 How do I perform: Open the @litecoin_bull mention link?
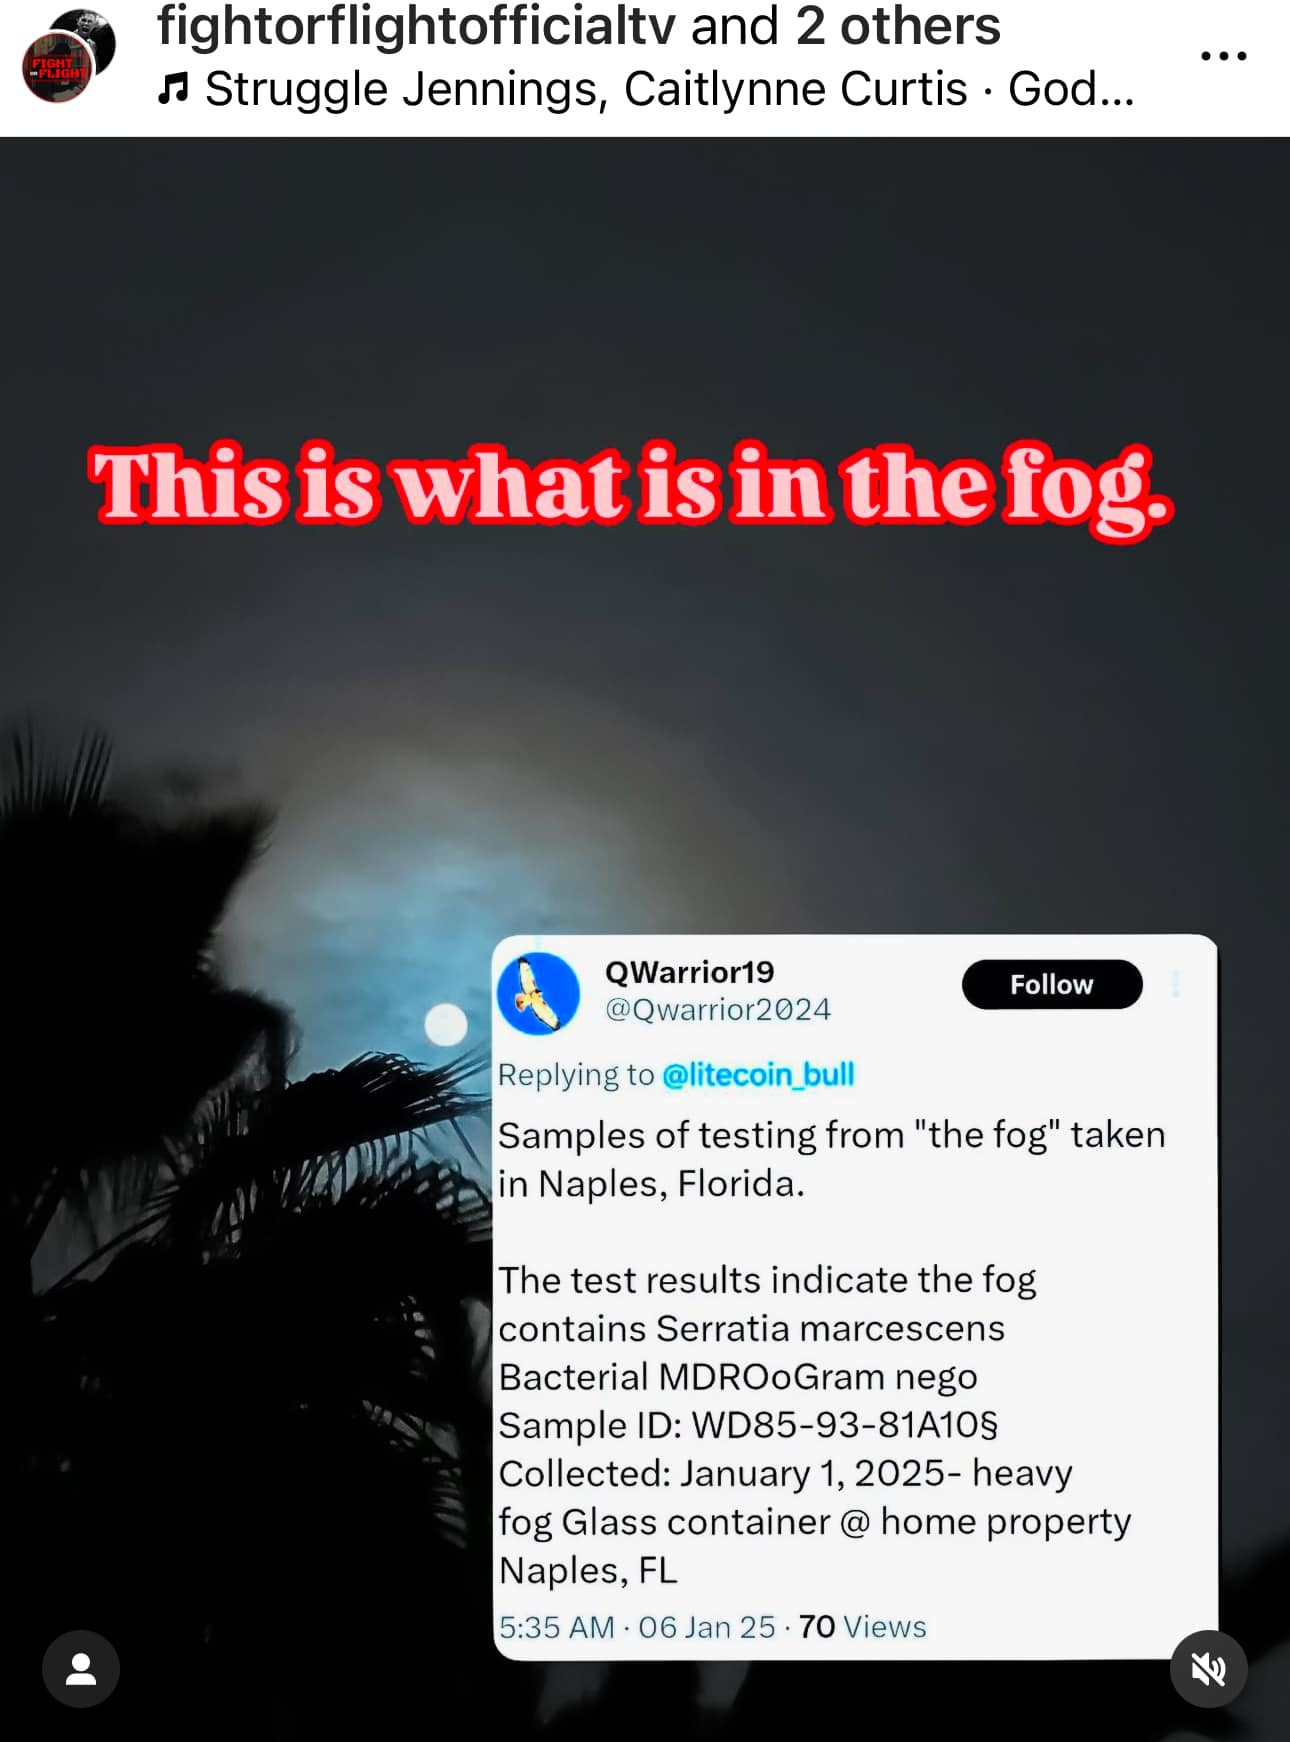(758, 1074)
